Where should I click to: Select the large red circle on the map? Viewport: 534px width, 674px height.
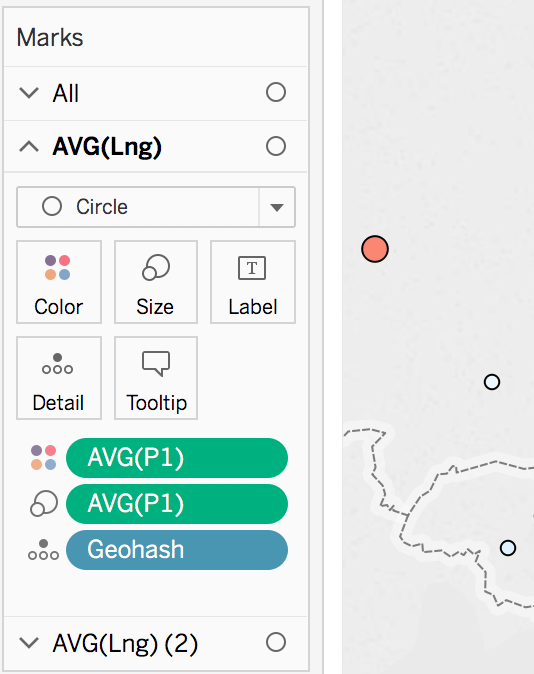375,249
